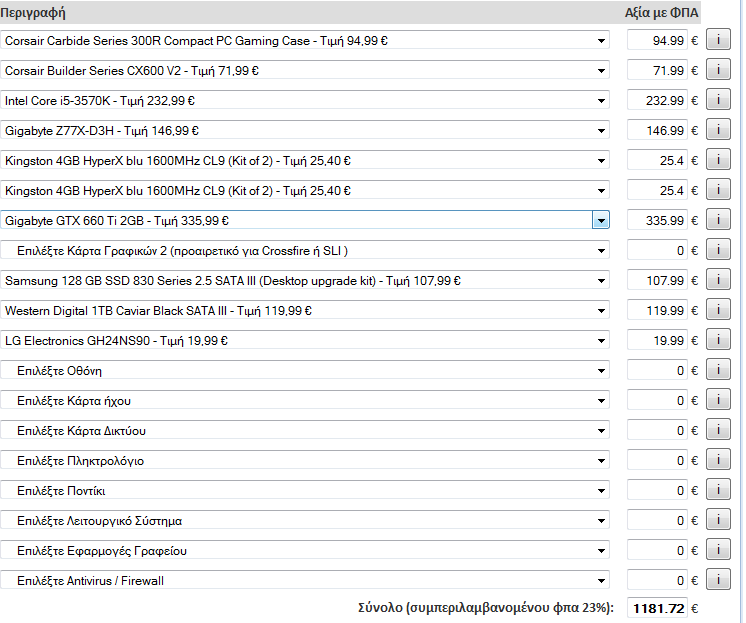Show info for Corsair CX600 V2 row
The image size is (746, 623).
tap(718, 70)
